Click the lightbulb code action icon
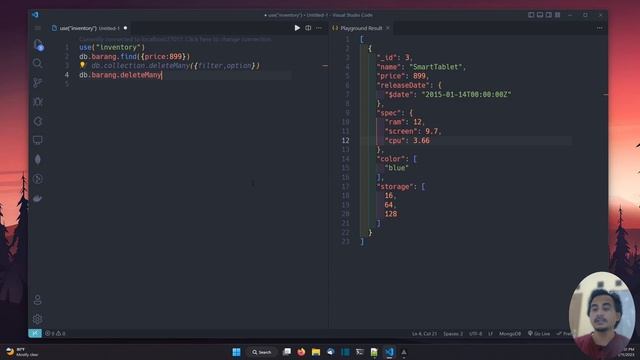 82,65
